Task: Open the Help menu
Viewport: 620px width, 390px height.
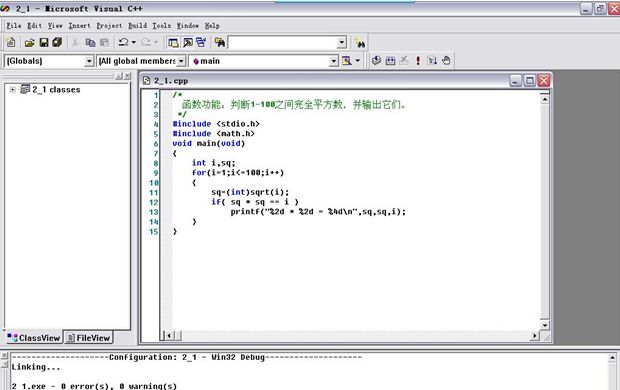Action: [212, 26]
